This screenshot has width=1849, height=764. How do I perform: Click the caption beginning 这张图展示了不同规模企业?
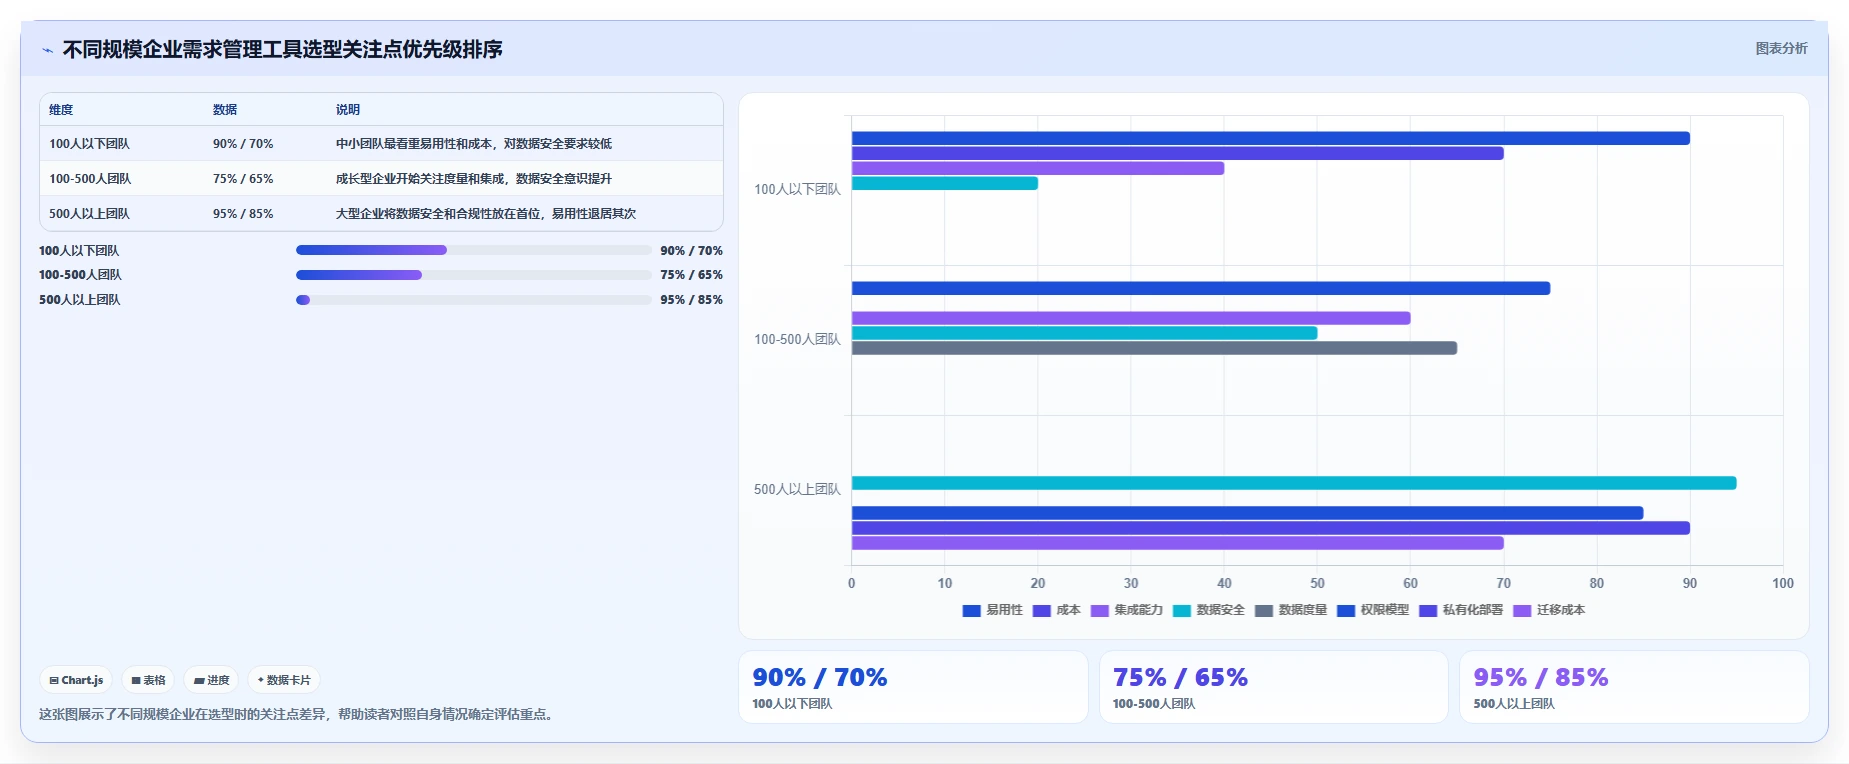[x=298, y=714]
